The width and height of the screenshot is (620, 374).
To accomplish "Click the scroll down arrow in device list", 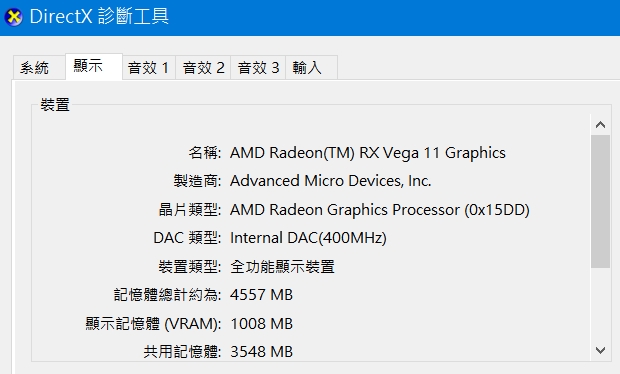I will tap(600, 350).
